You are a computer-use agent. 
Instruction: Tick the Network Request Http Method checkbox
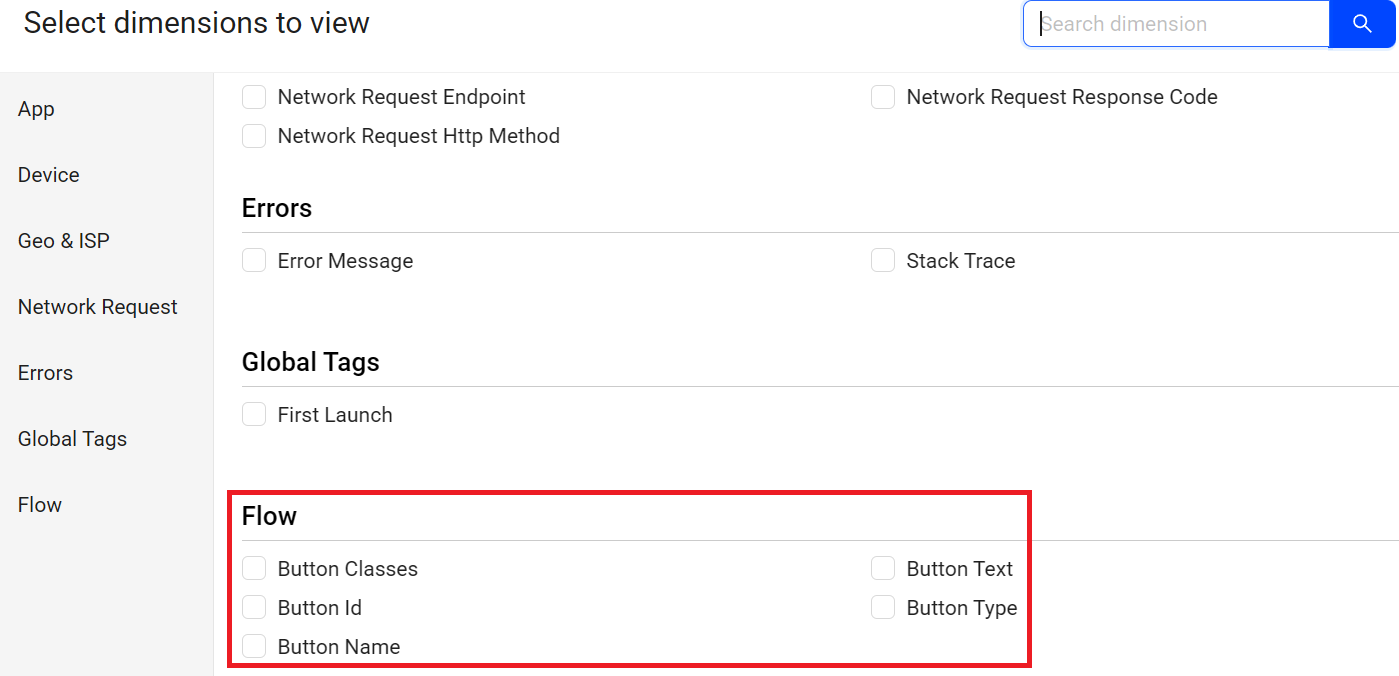click(x=254, y=136)
